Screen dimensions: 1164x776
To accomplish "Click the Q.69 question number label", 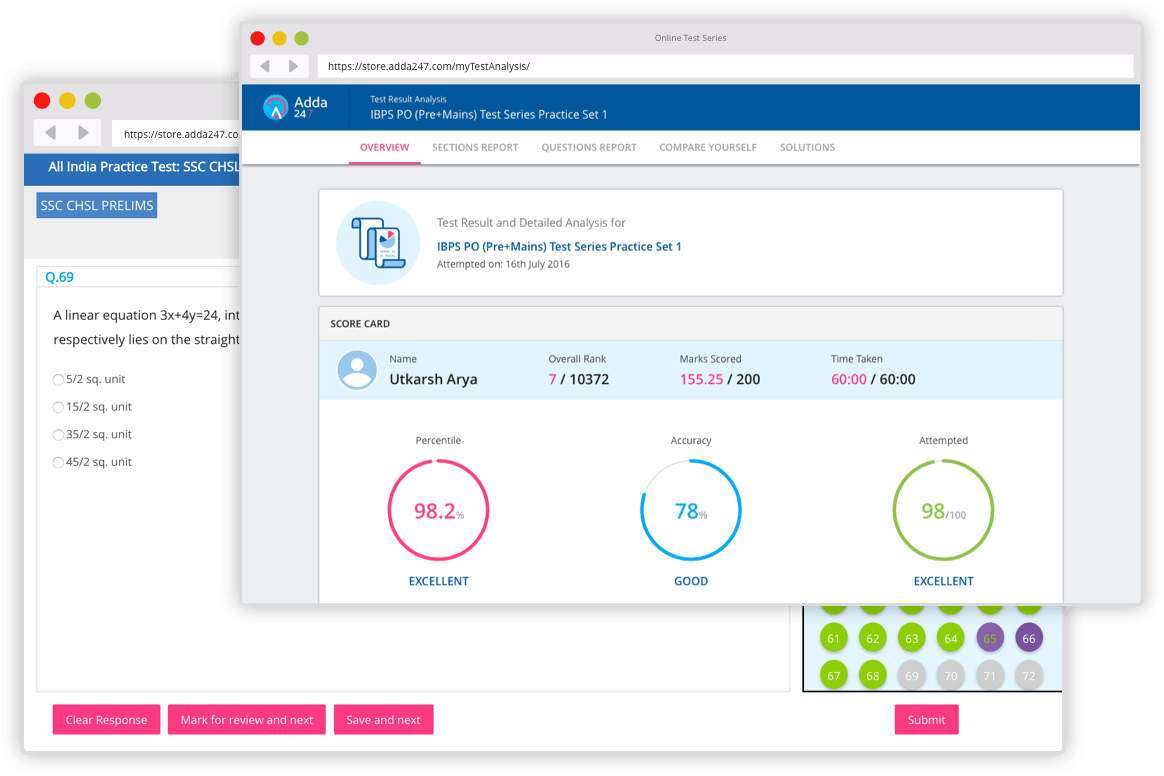I will (x=59, y=277).
